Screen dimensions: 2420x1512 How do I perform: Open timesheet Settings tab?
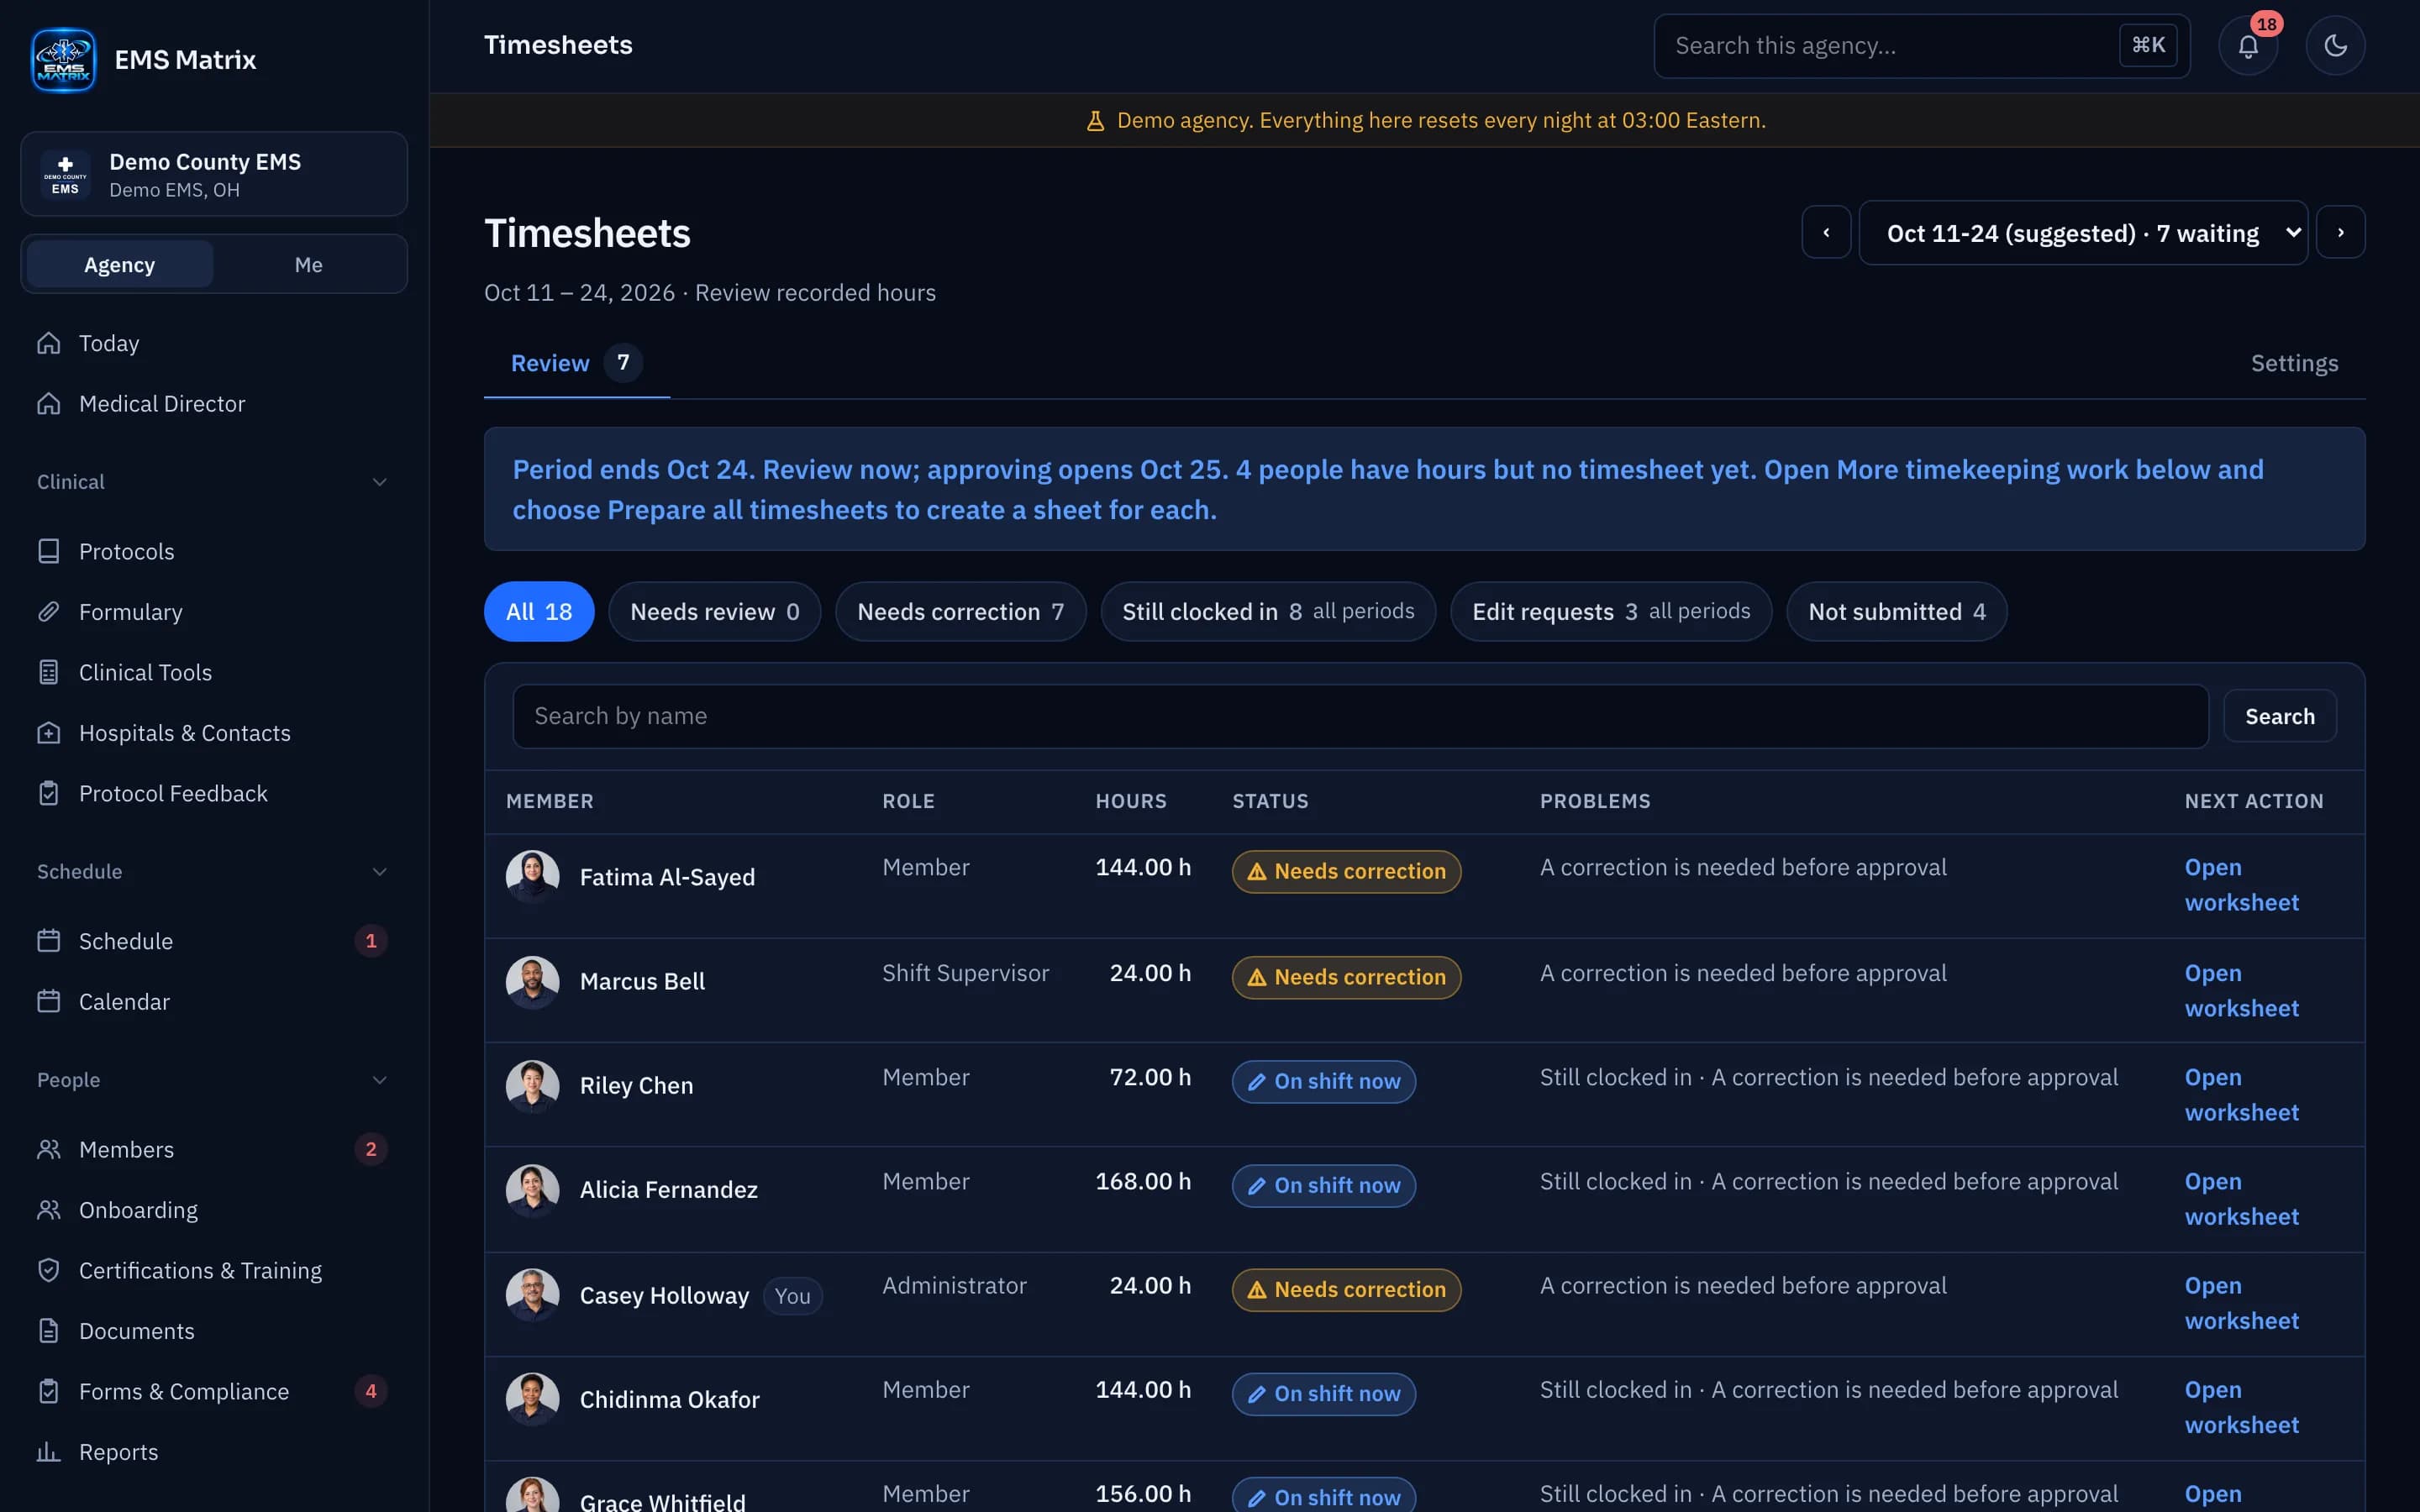pyautogui.click(x=2294, y=363)
